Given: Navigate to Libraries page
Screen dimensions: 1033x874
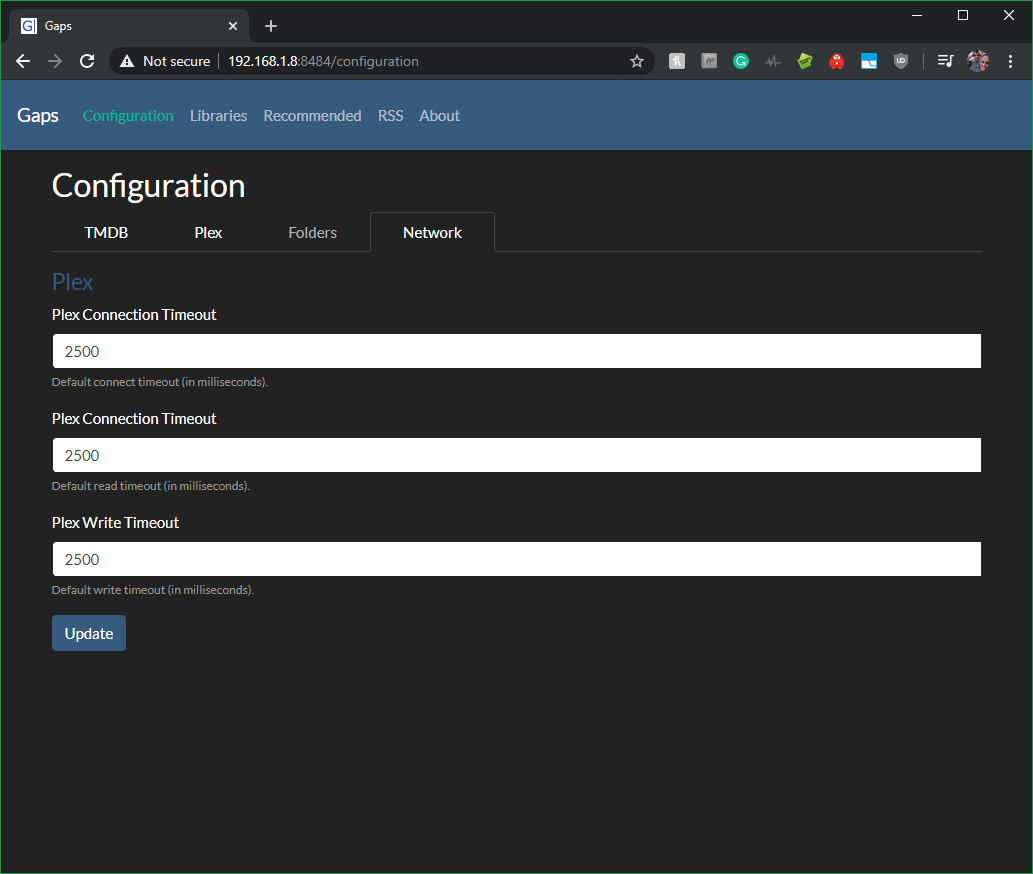Looking at the screenshot, I should tap(219, 115).
